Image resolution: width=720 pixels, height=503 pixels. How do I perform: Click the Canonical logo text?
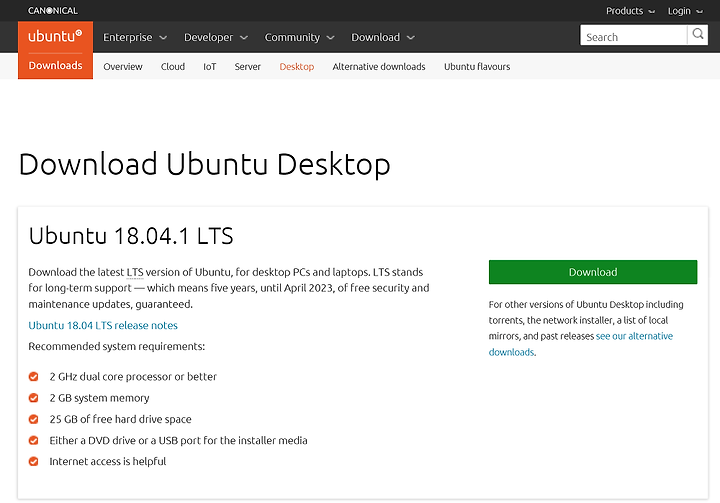(53, 11)
